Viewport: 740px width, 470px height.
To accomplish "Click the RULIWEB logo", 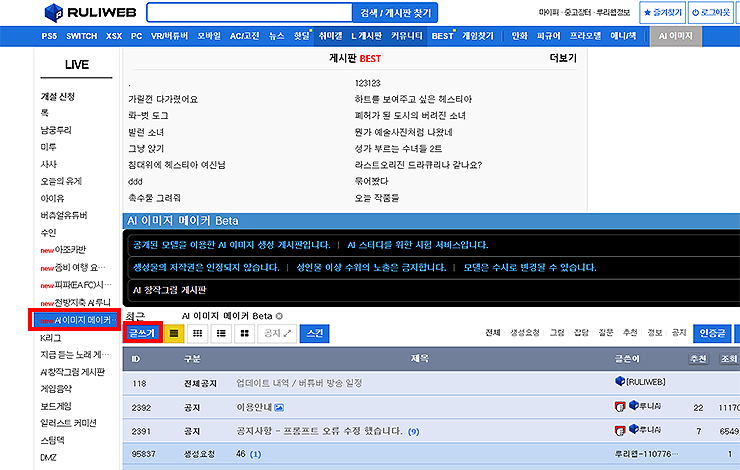I will 90,13.
